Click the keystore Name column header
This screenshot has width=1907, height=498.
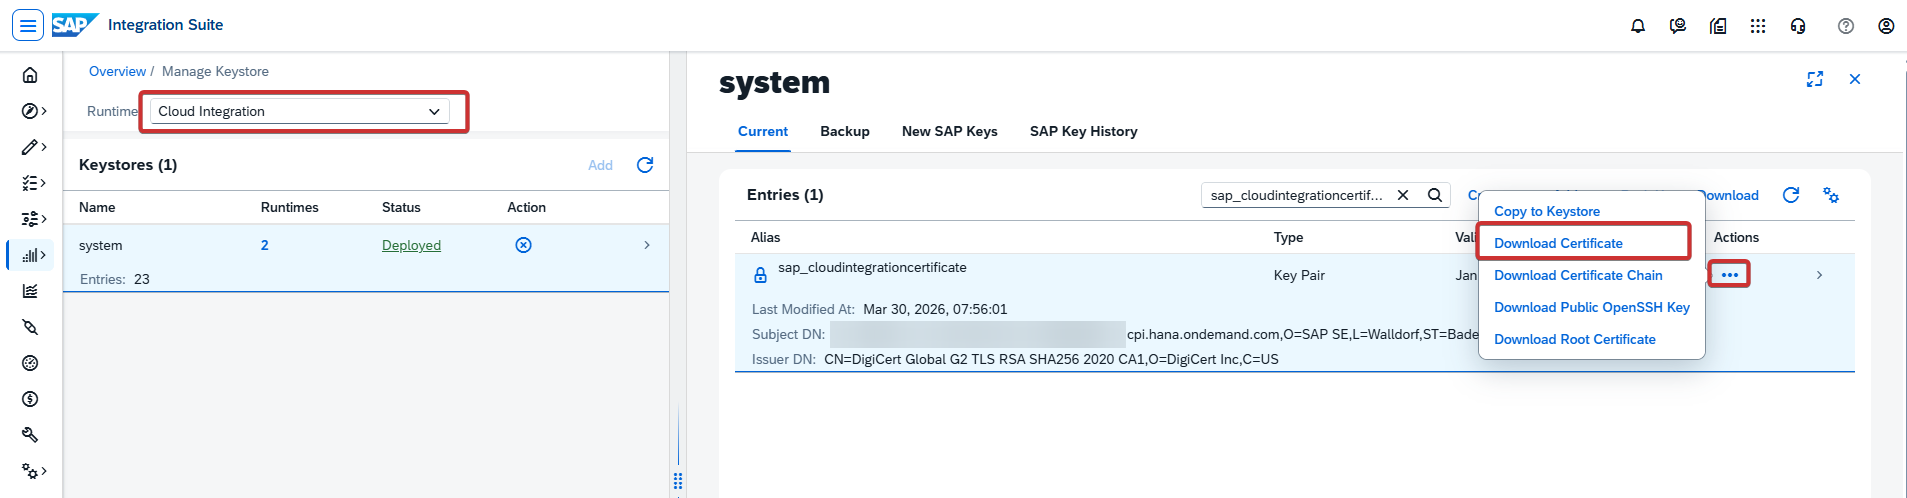coord(97,207)
